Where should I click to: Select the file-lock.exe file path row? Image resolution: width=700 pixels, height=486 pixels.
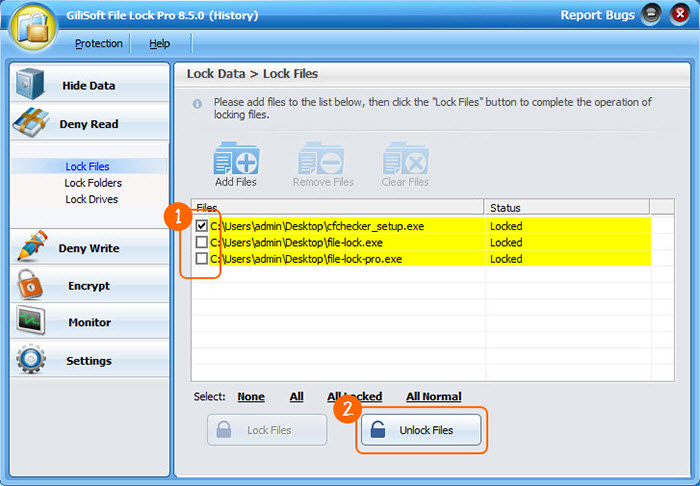(296, 242)
